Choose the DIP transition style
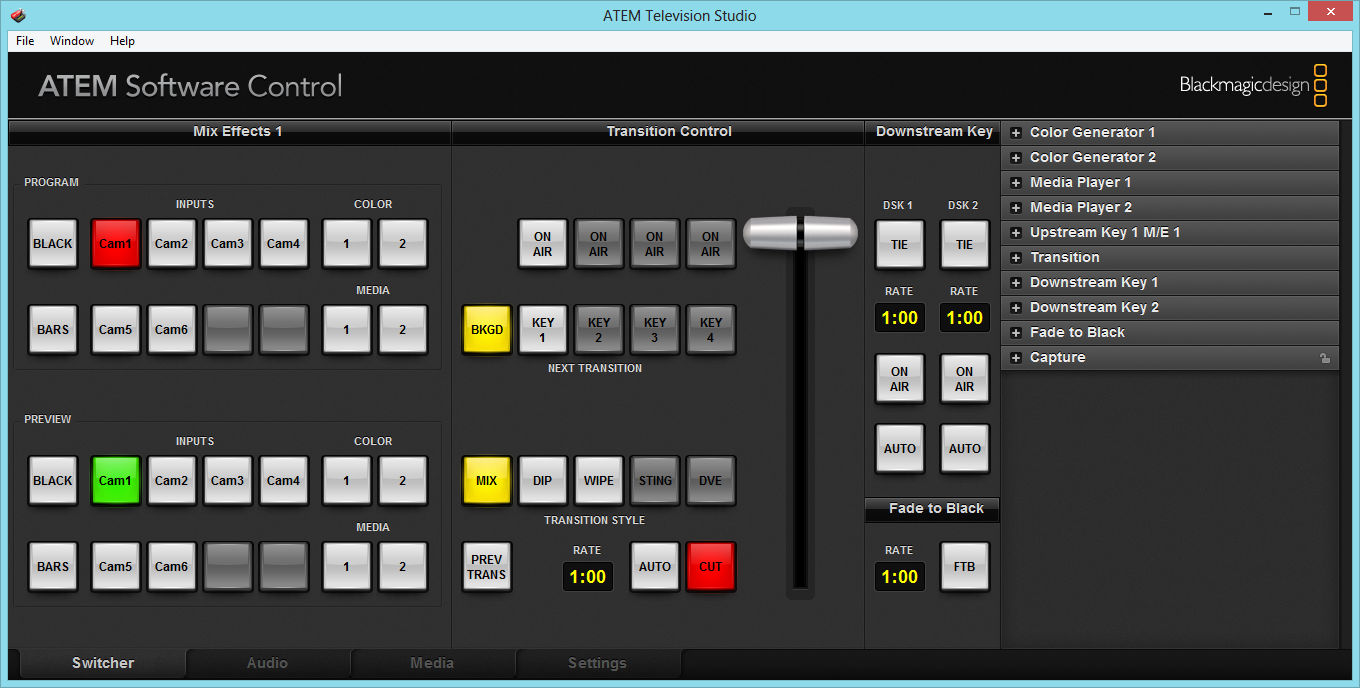Screen dimensions: 1360x688 (542, 480)
